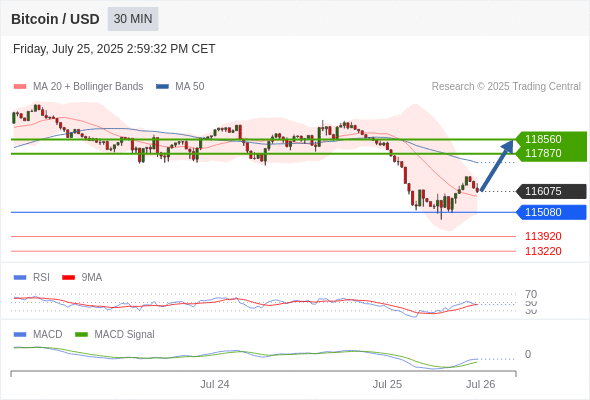Click the MA 50 blue legend swatch
Screen dimensions: 590x400
click(x=162, y=87)
